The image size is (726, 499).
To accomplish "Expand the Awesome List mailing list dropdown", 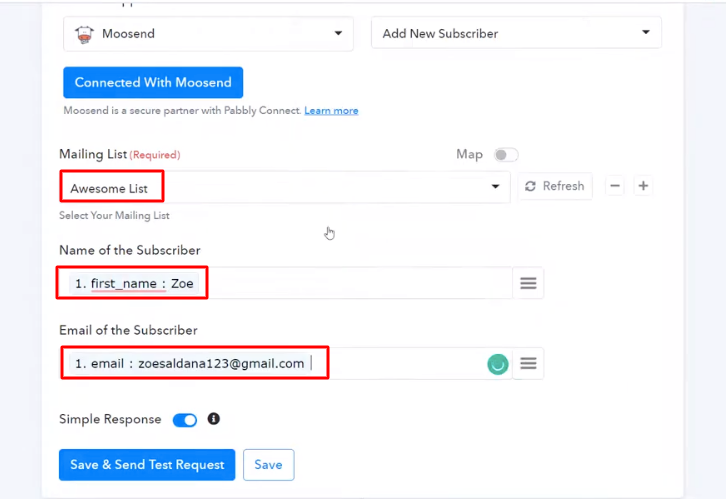I will (285, 187).
